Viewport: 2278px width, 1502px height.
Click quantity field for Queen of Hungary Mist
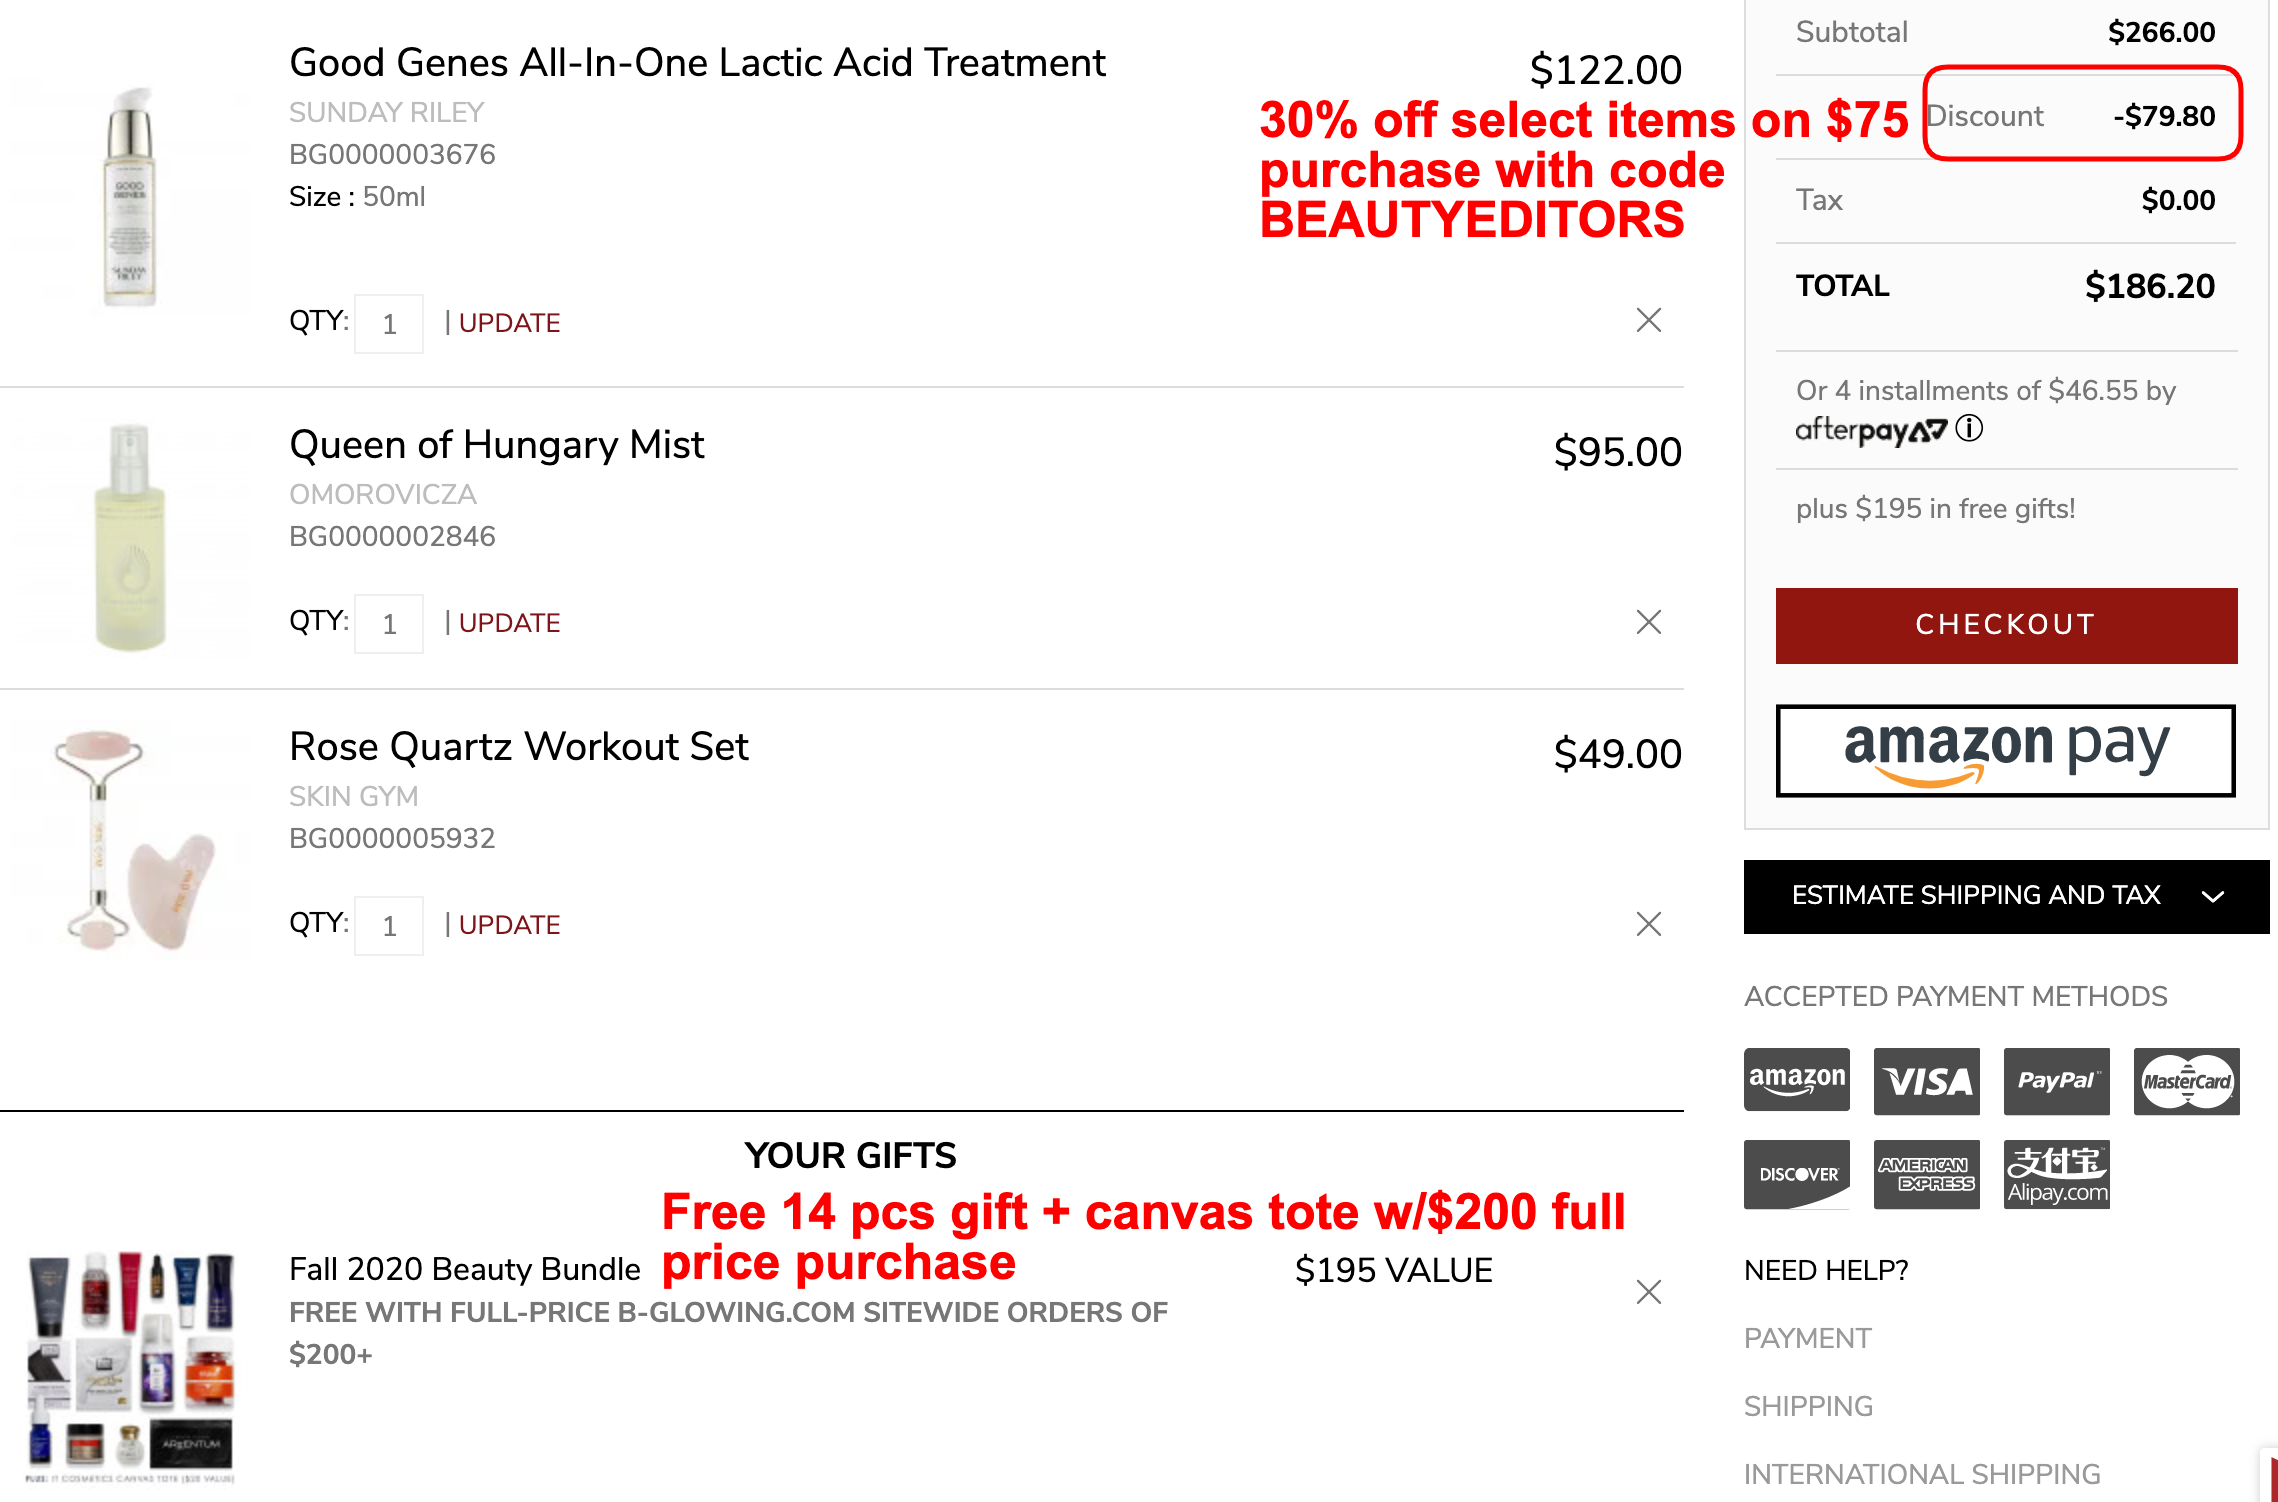[x=389, y=624]
